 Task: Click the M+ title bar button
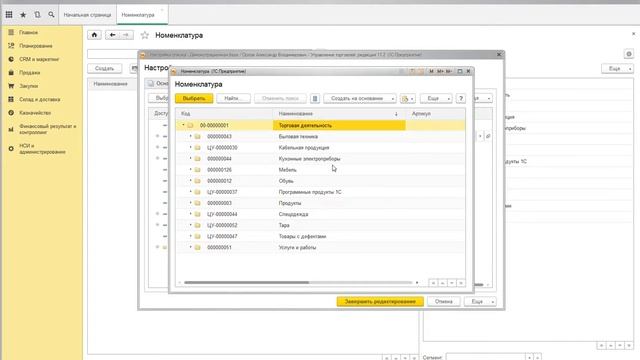440,71
